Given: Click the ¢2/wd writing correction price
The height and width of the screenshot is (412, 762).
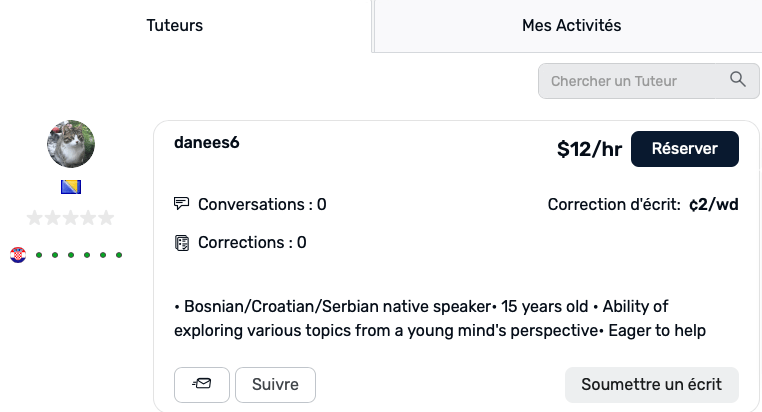Looking at the screenshot, I should click(714, 205).
